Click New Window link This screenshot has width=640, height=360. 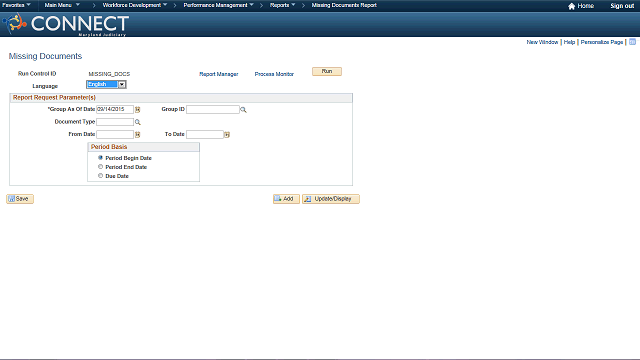tap(542, 42)
